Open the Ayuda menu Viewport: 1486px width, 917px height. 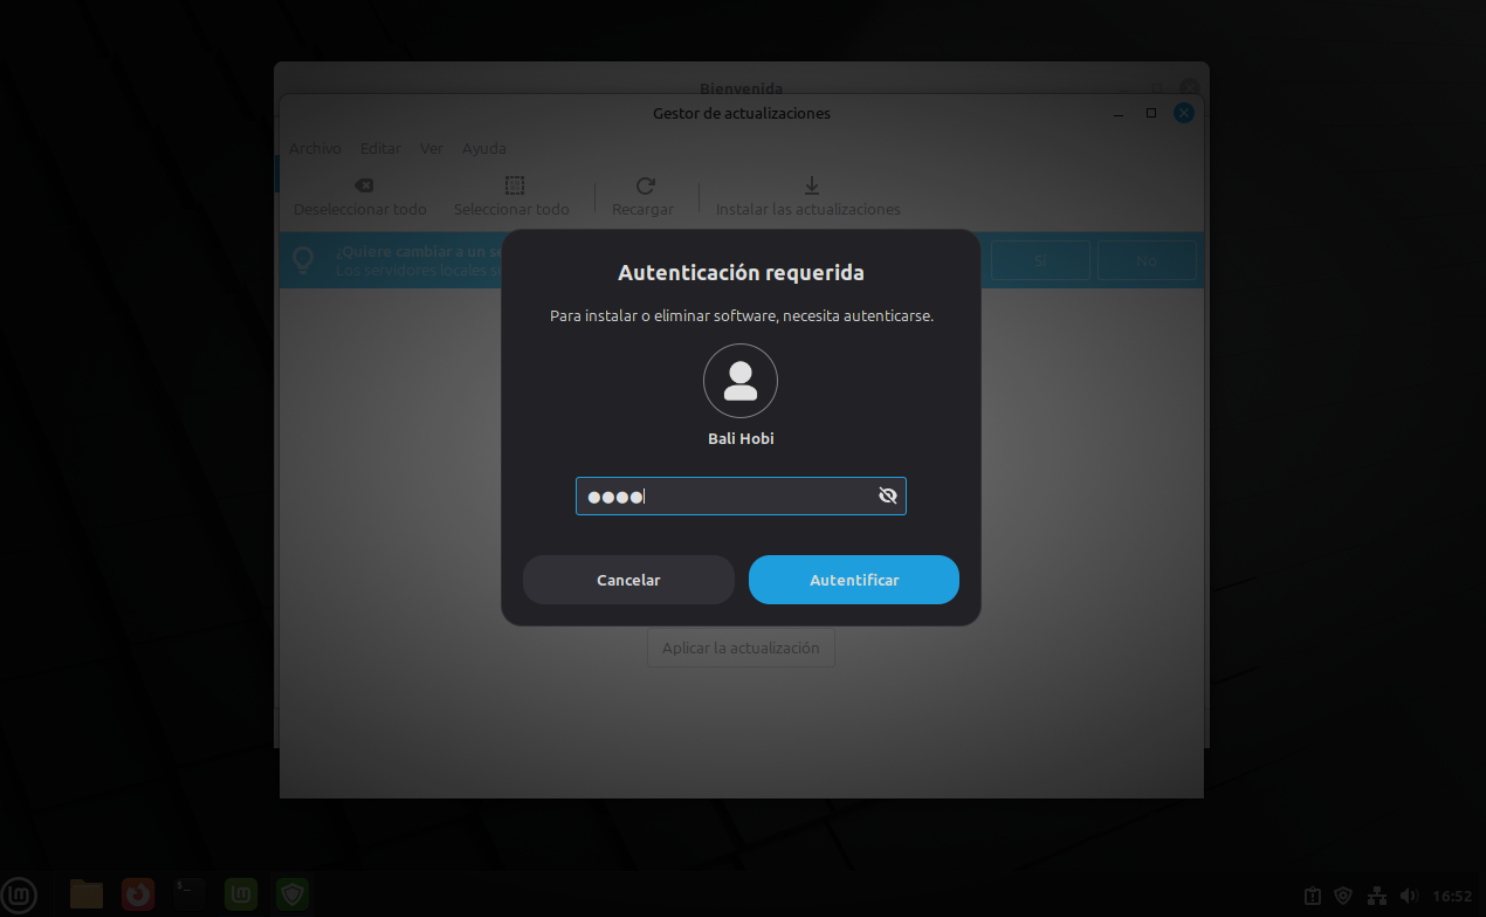(x=484, y=149)
